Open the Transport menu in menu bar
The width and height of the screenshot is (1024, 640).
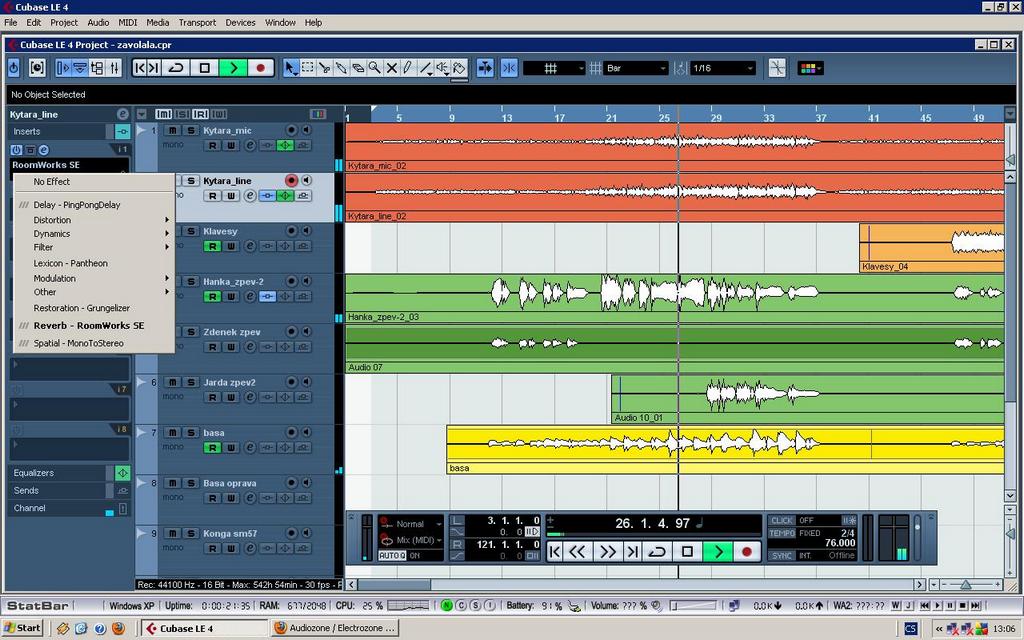tap(197, 22)
